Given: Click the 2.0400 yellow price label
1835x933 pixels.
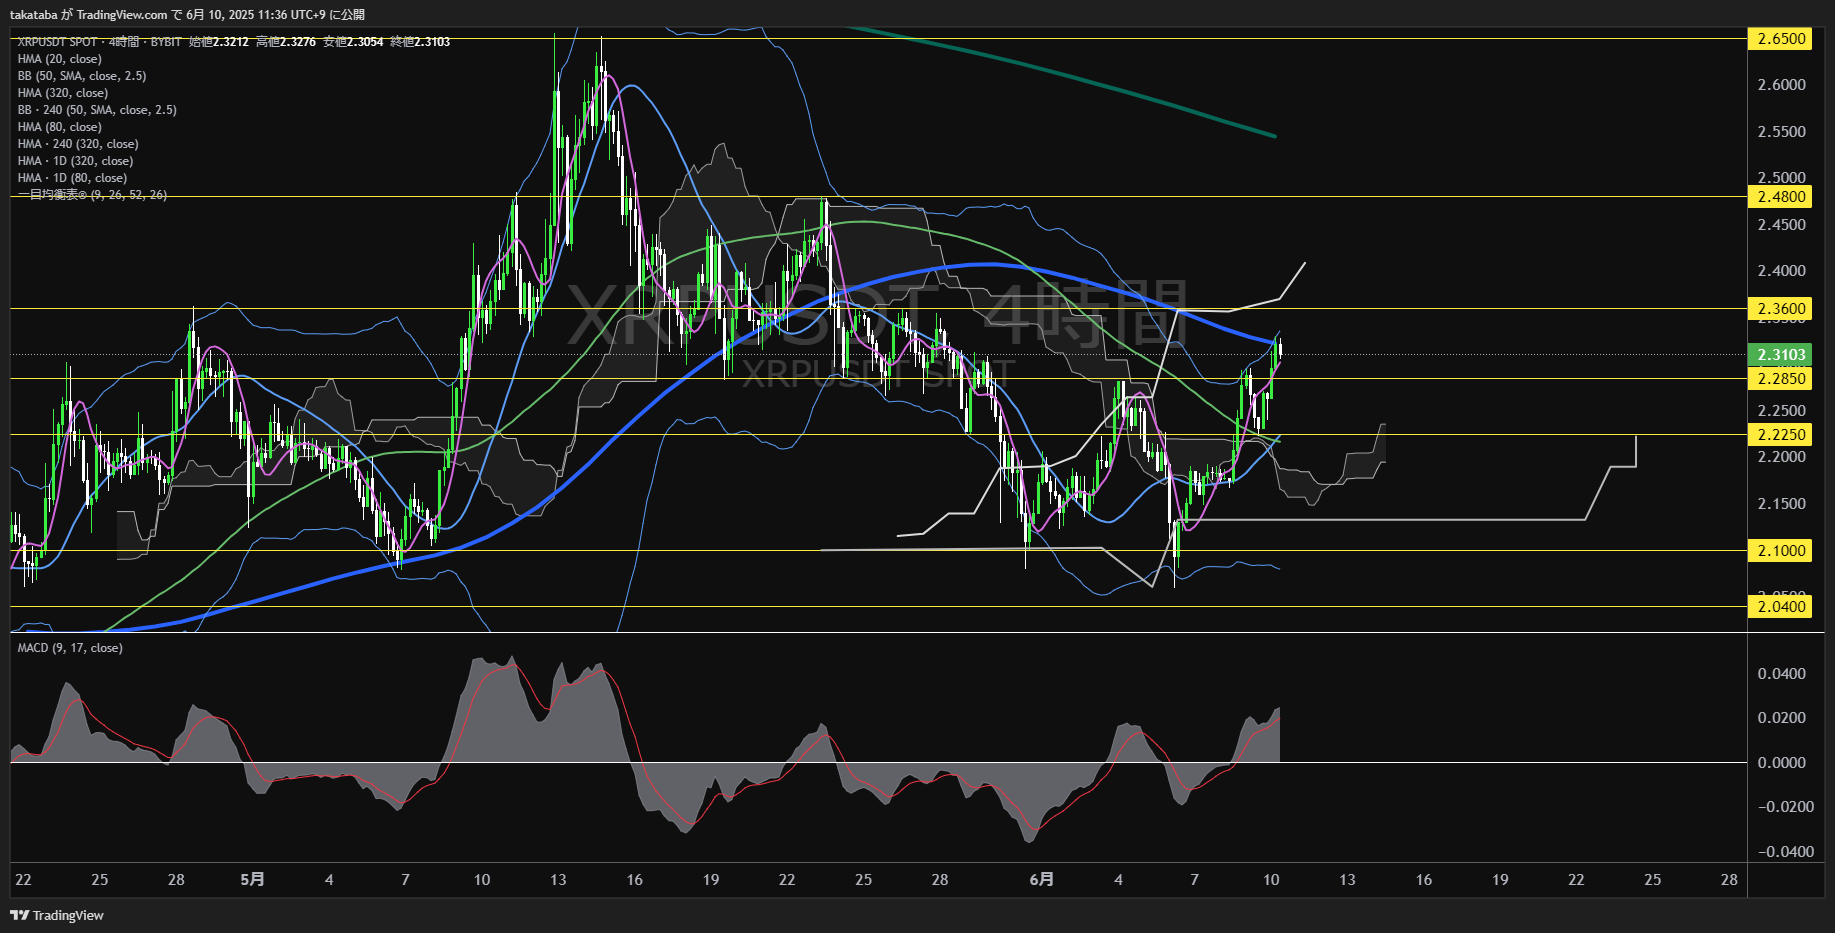Looking at the screenshot, I should pos(1780,607).
